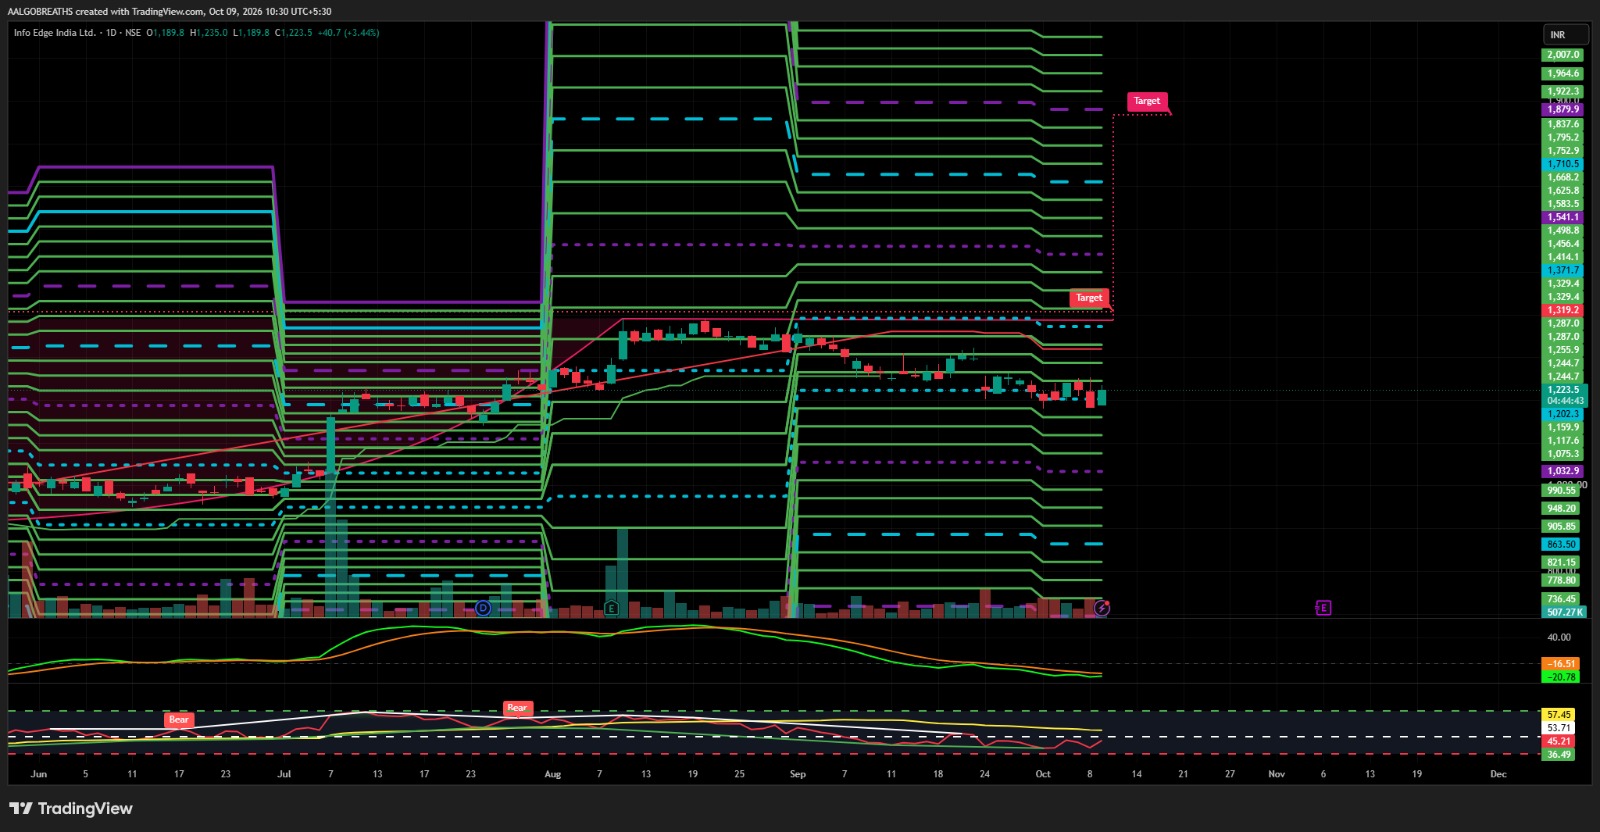This screenshot has height=832, width=1600.
Task: Click the red 45.21 indicator value
Action: click(1559, 741)
